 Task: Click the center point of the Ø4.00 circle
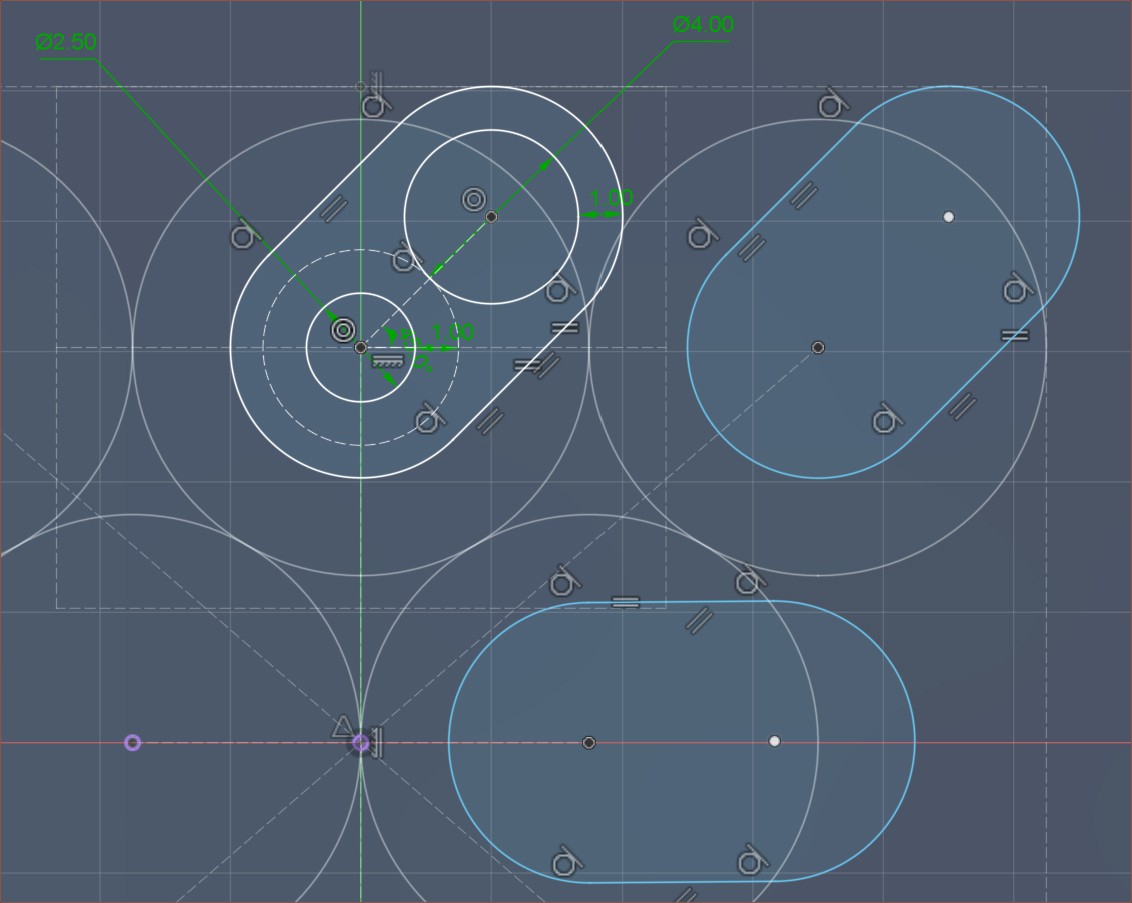(491, 217)
